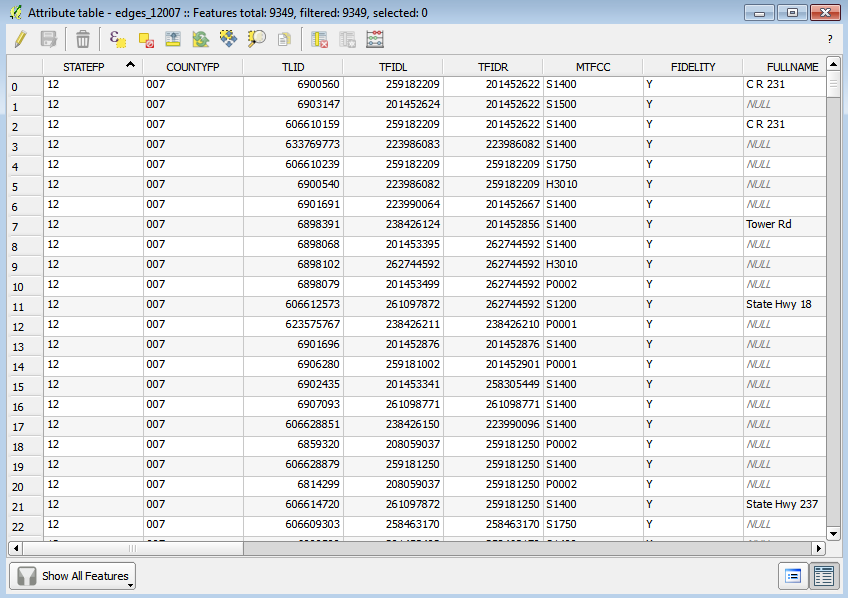The height and width of the screenshot is (598, 848).
Task: Move selection to top icon
Action: click(173, 39)
